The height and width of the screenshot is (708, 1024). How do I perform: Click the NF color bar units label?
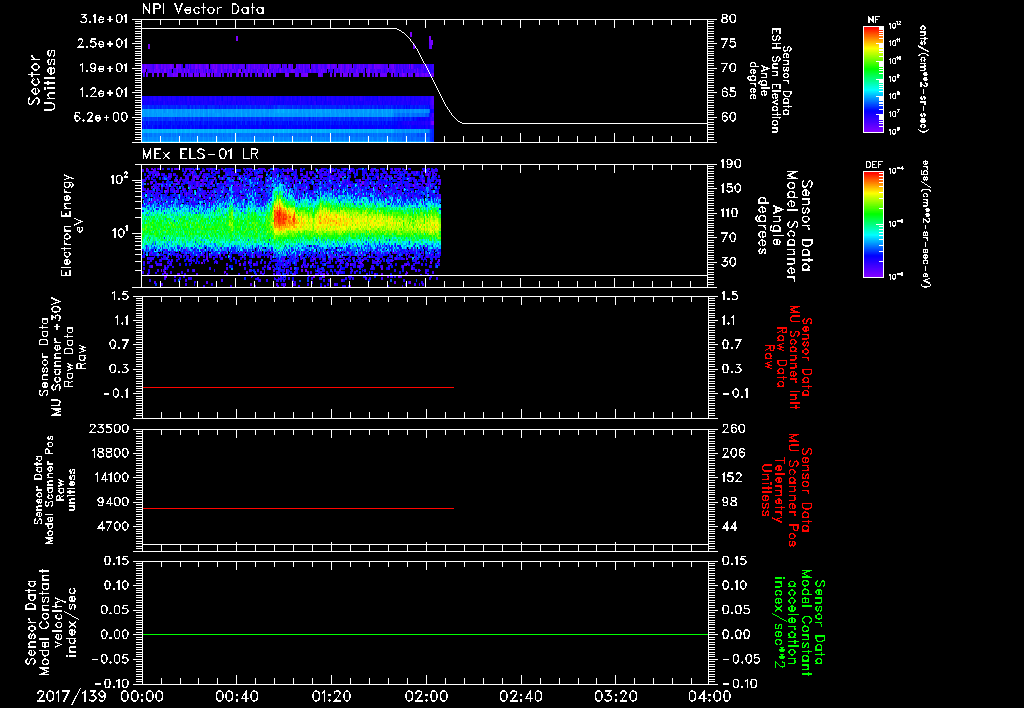(x=923, y=79)
